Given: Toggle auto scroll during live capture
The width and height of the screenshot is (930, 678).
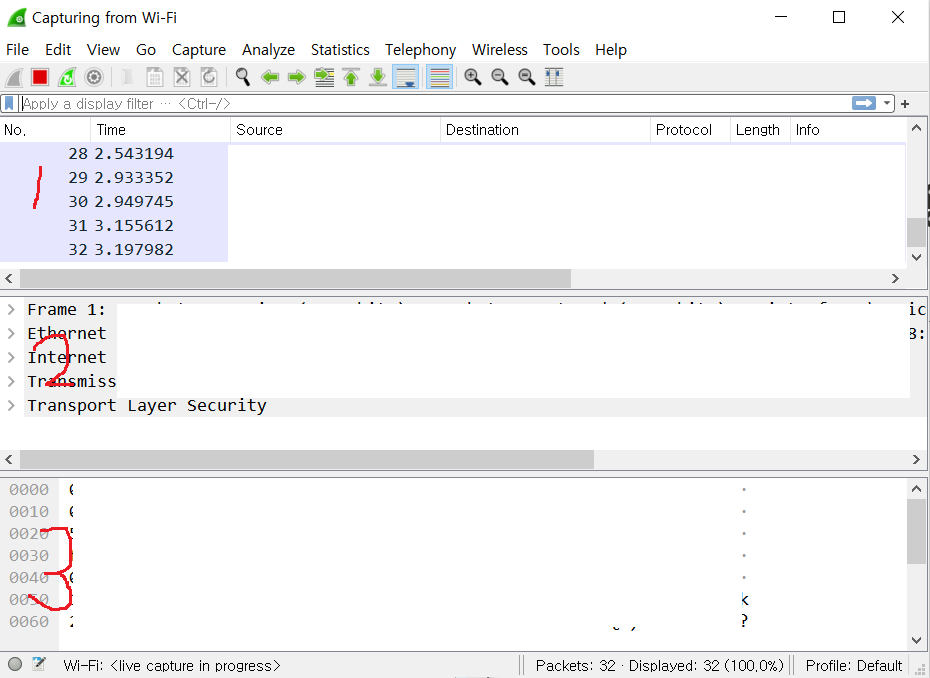Looking at the screenshot, I should click(406, 77).
